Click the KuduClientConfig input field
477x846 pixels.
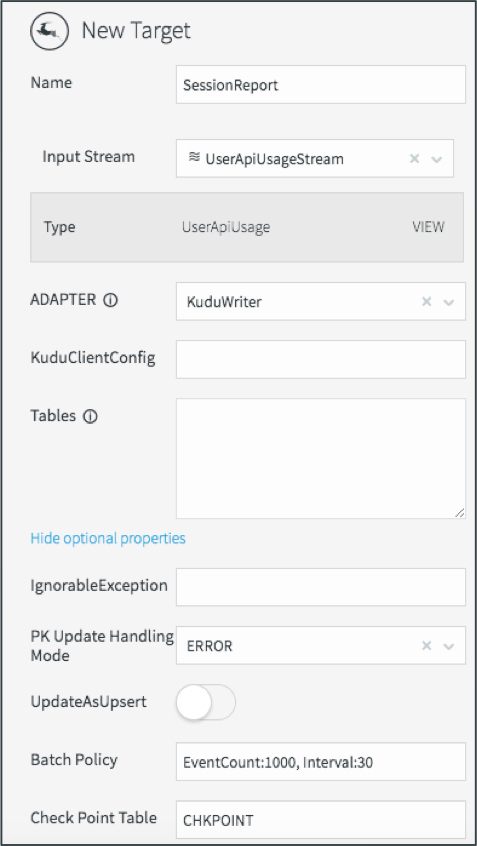pos(321,359)
